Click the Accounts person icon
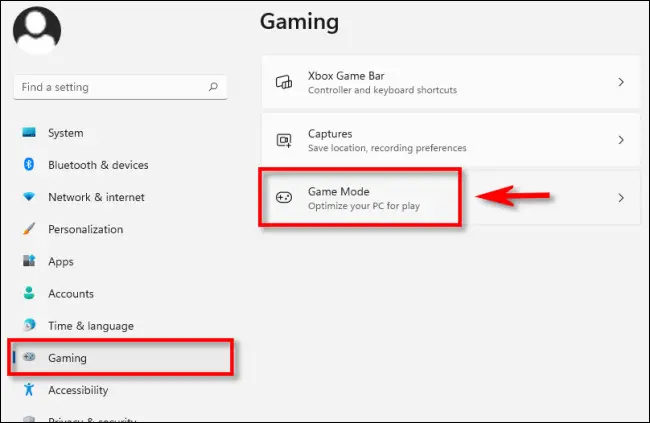Image resolution: width=650 pixels, height=423 pixels. [x=29, y=294]
